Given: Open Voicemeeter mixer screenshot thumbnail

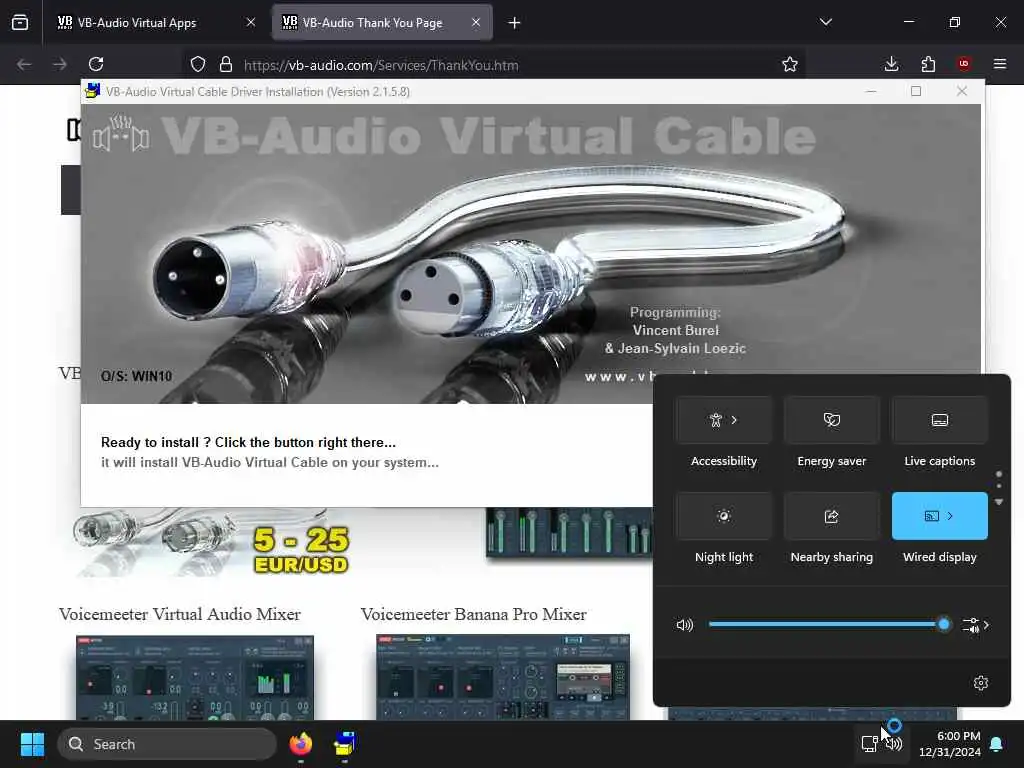Looking at the screenshot, I should pyautogui.click(x=195, y=677).
